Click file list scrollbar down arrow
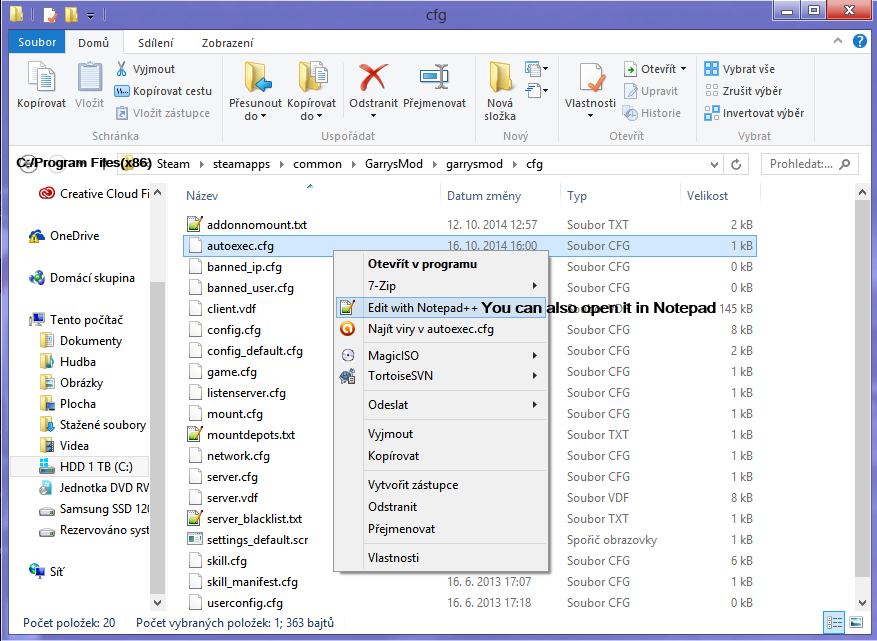877x641 pixels. click(x=862, y=603)
